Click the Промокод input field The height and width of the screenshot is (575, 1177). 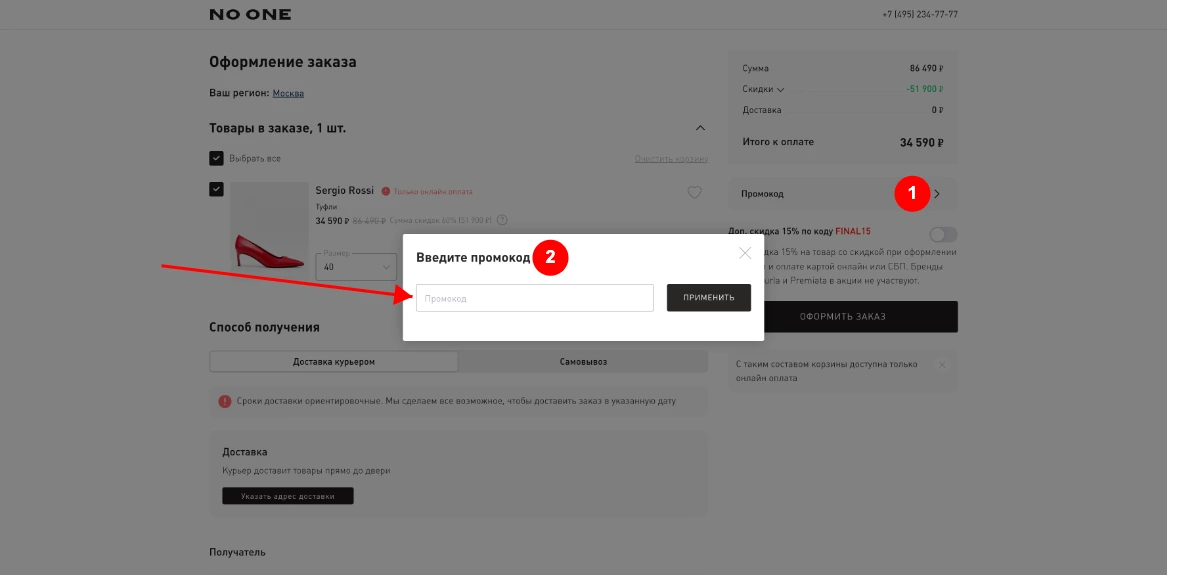[534, 298]
